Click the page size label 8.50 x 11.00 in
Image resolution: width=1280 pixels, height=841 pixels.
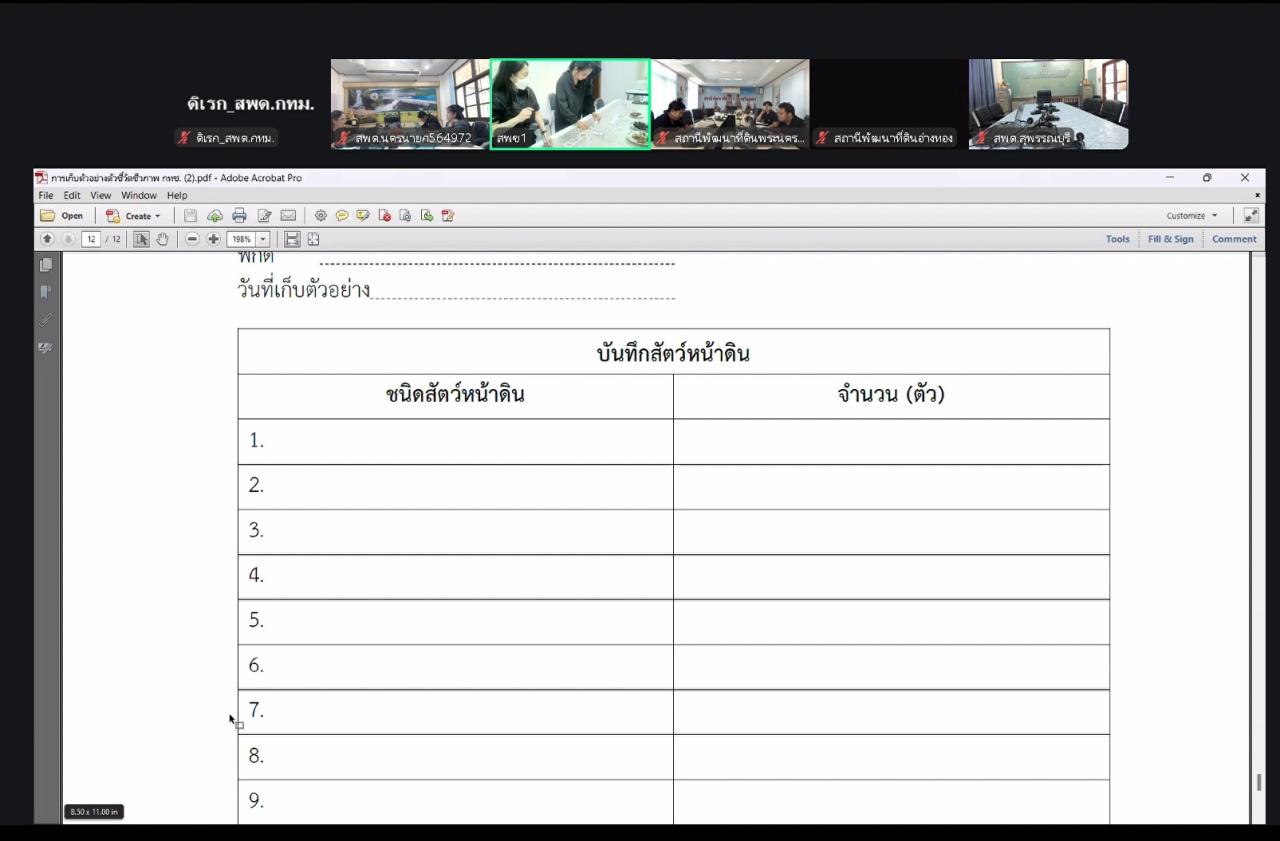tap(94, 812)
